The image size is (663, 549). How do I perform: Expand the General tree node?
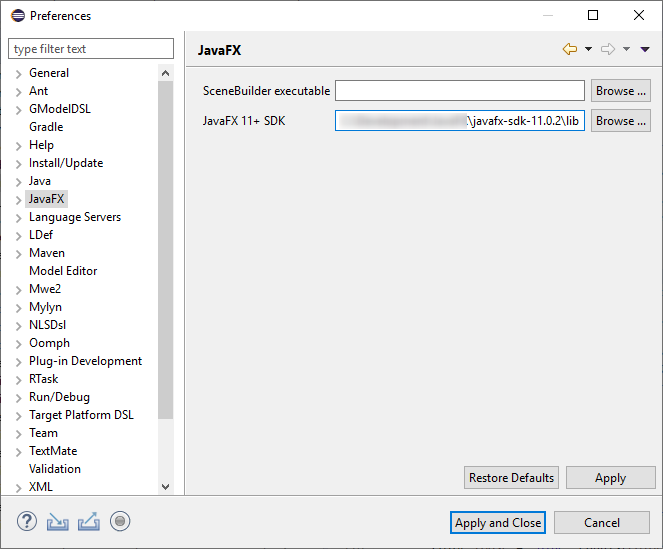click(18, 74)
